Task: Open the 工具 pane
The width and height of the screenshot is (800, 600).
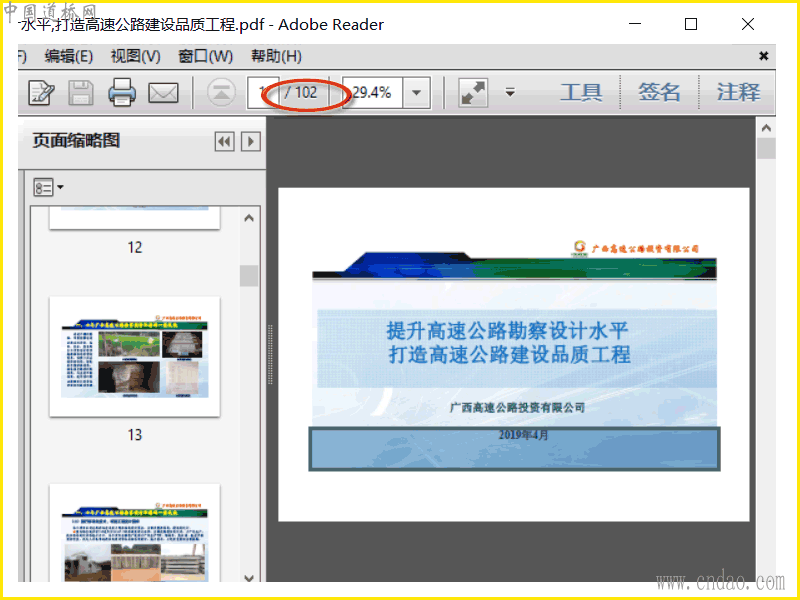Action: [581, 92]
